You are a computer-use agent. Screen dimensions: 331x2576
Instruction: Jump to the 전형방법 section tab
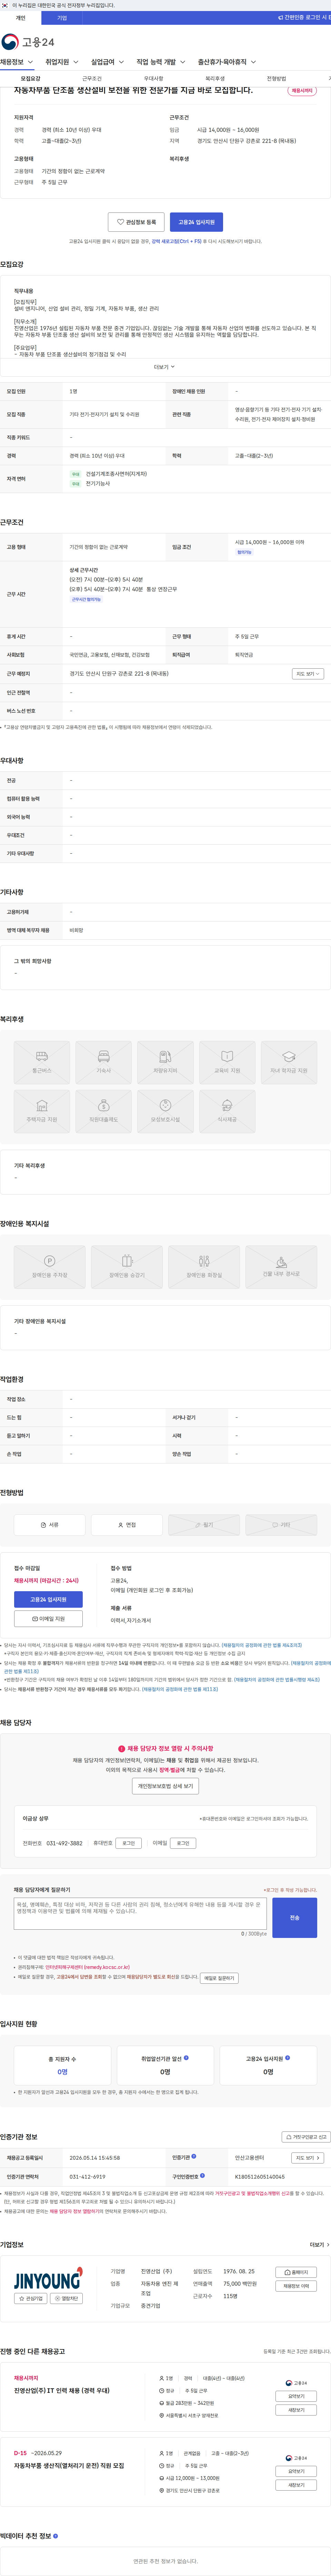[x=276, y=78]
